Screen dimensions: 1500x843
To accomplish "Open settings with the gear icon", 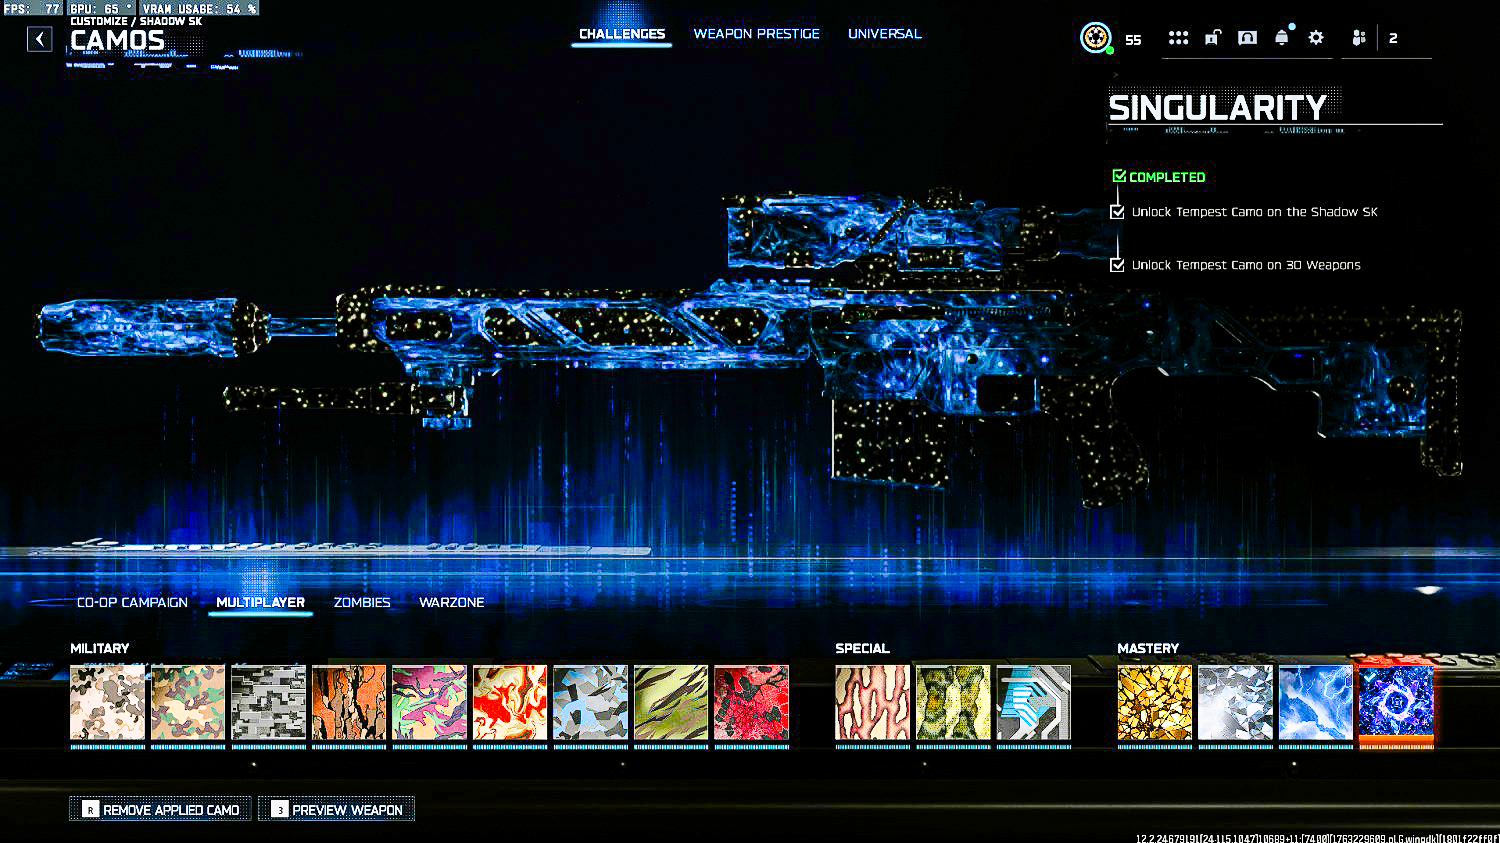I will 1316,38.
